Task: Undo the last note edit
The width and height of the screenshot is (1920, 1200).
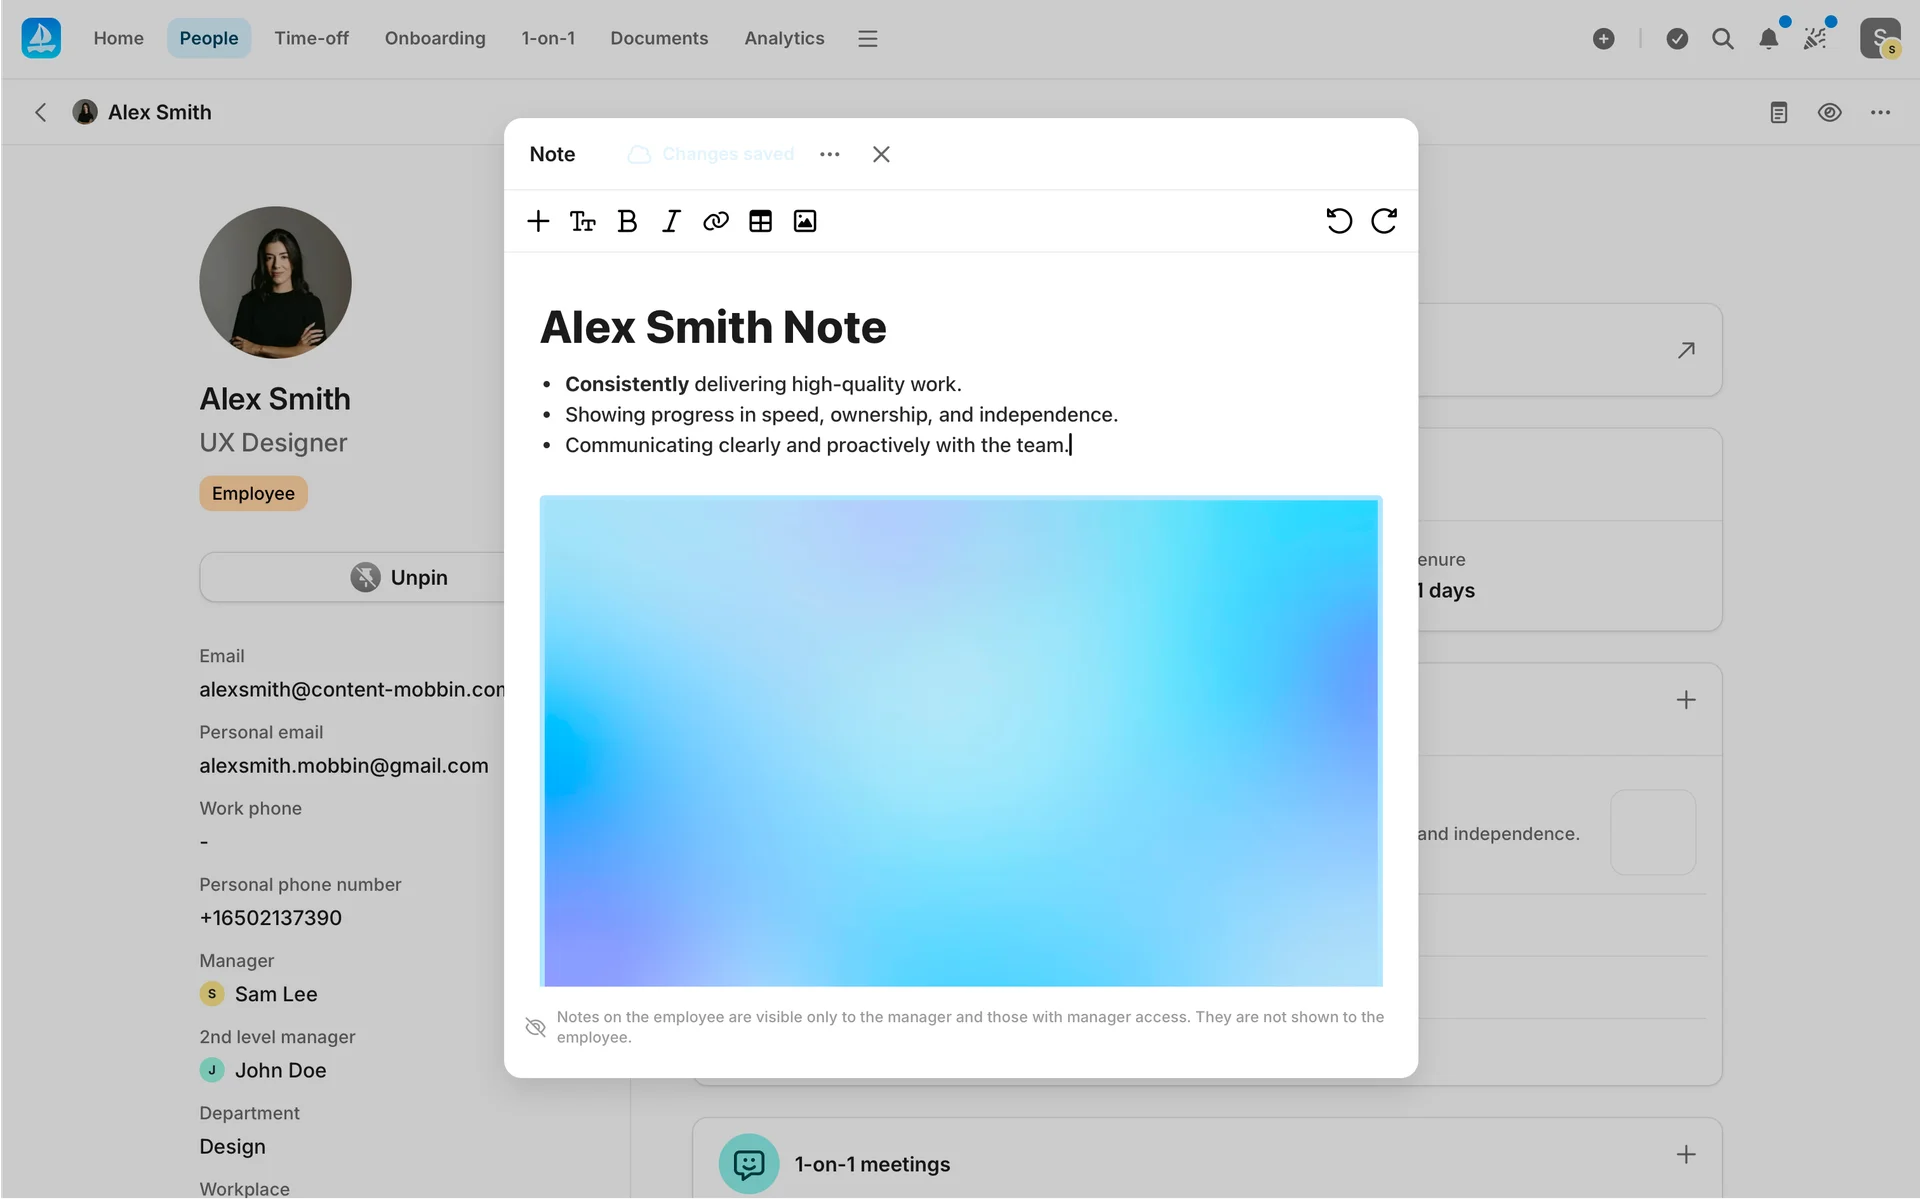Action: point(1339,221)
